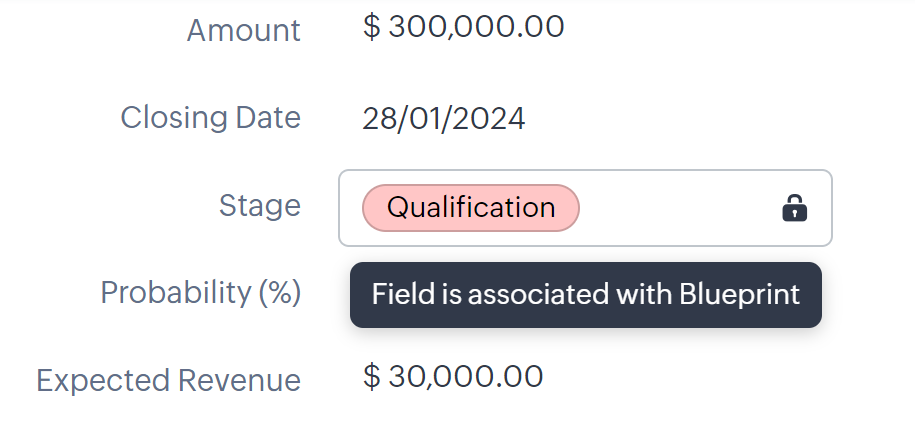Click the word Date in Closing Date
This screenshot has width=915, height=435.
point(265,117)
